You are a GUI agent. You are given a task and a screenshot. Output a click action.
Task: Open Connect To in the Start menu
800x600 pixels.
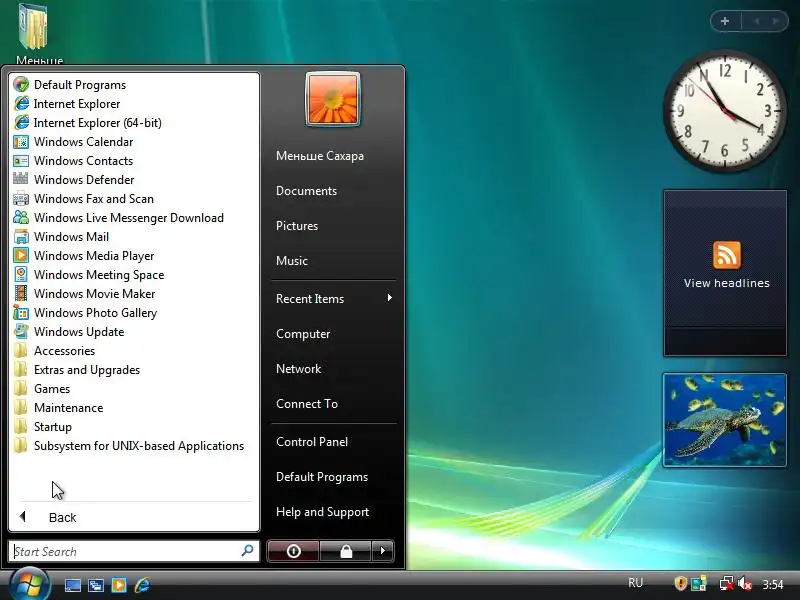point(307,404)
